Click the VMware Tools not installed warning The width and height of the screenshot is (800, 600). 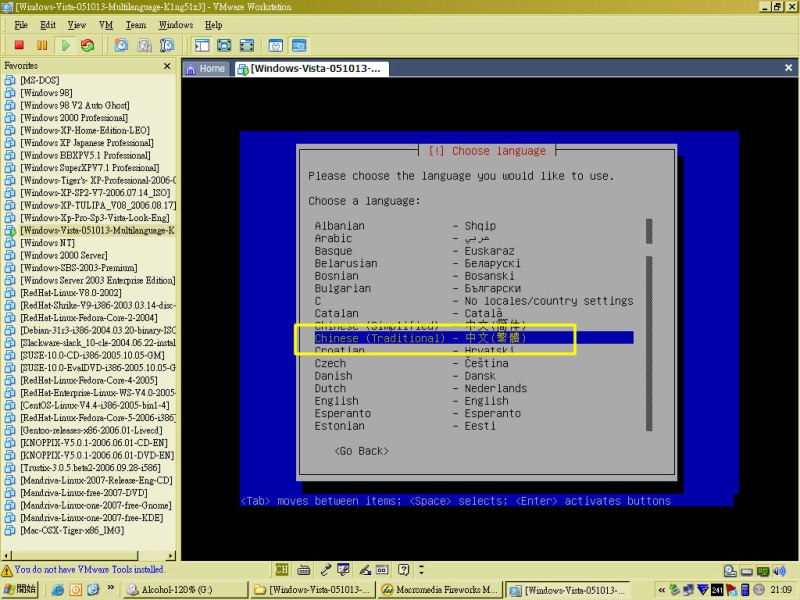[x=84, y=569]
